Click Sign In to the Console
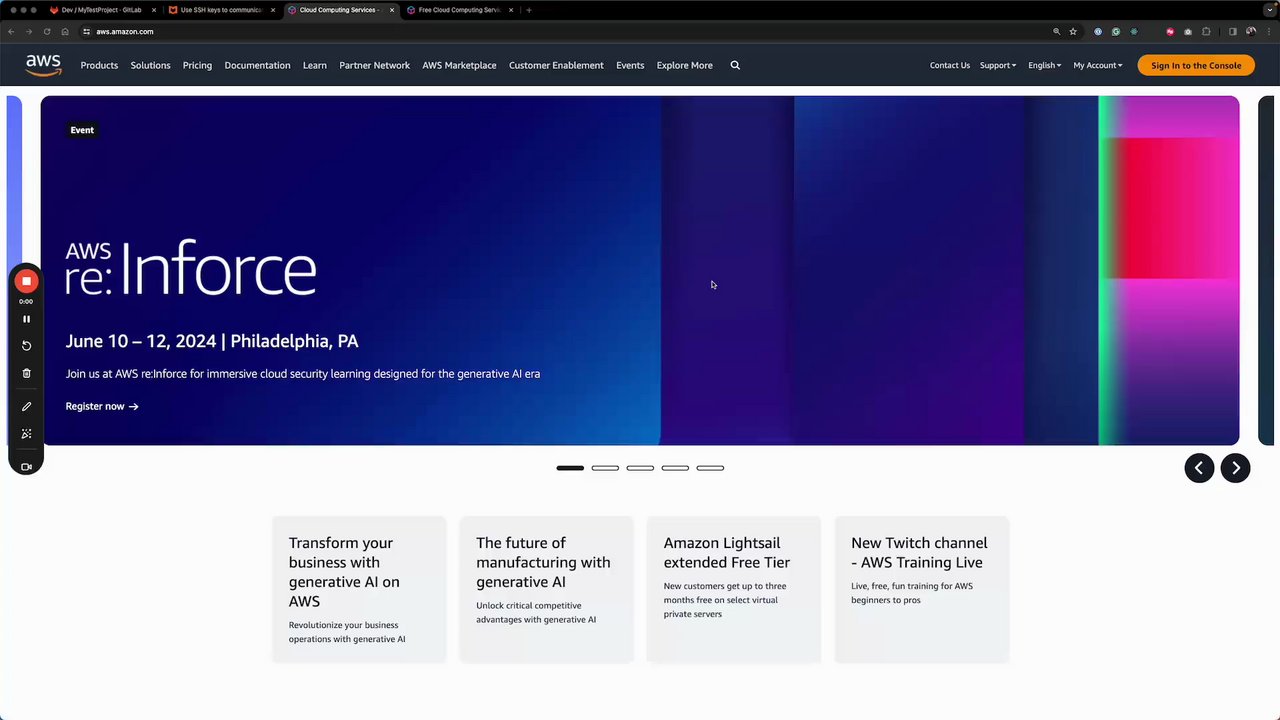 1196,65
